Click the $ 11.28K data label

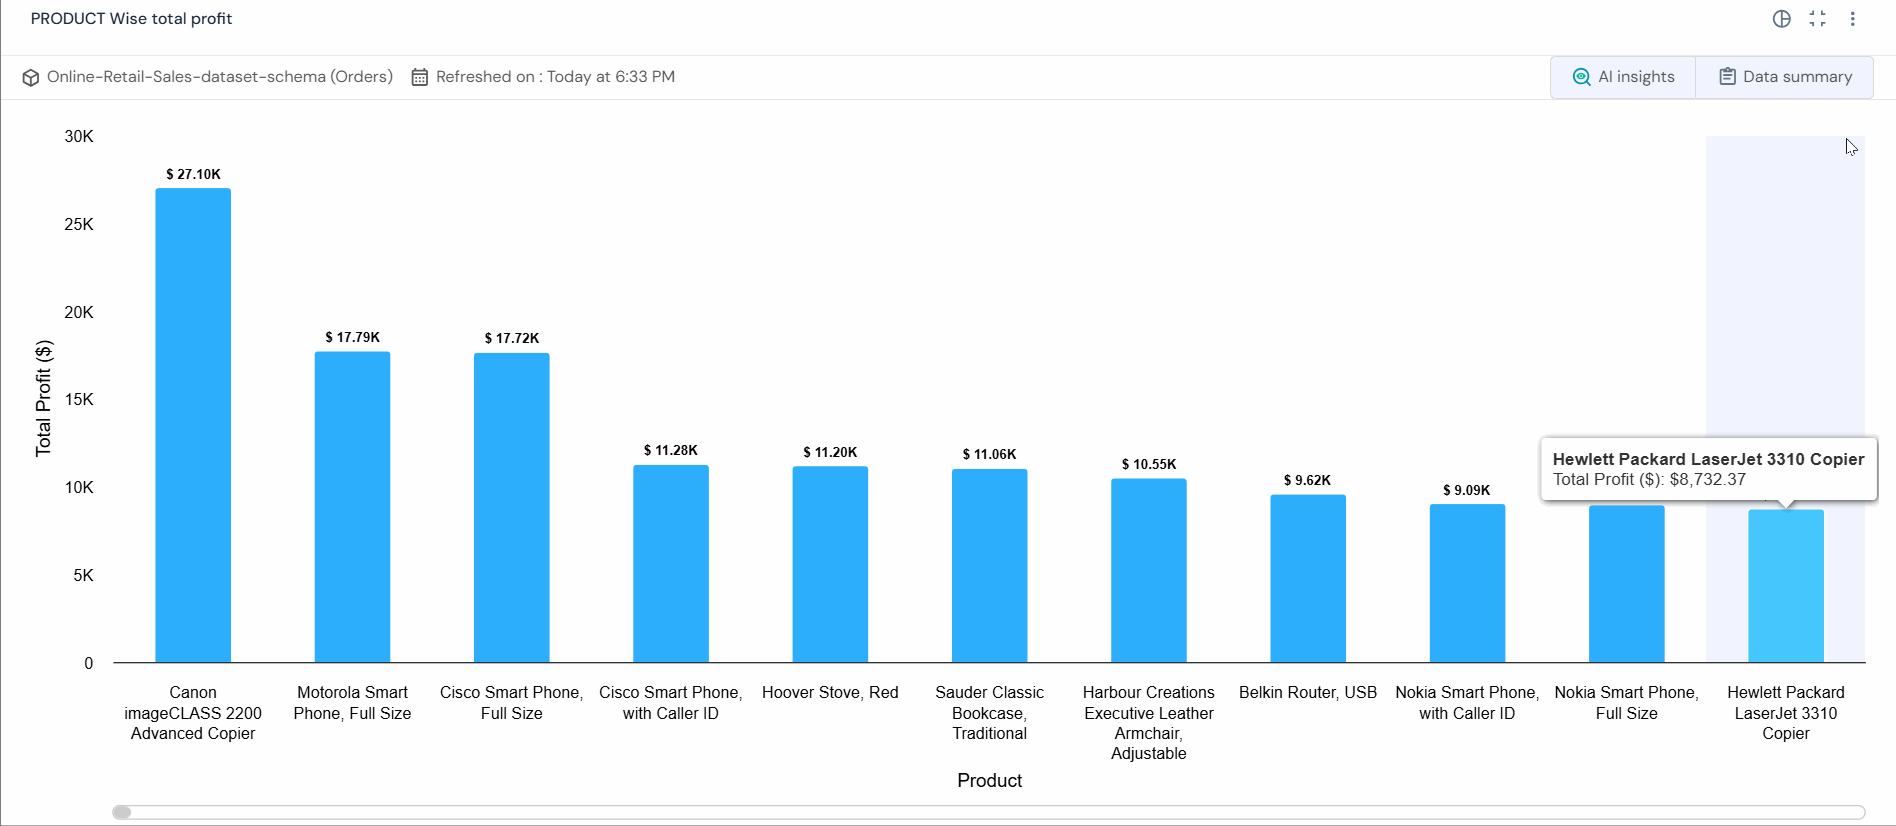click(671, 451)
